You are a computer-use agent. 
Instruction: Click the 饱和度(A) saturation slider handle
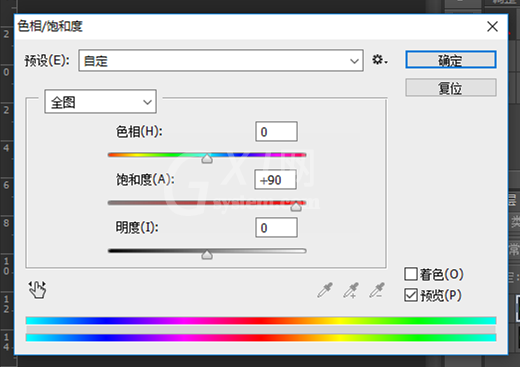(296, 207)
